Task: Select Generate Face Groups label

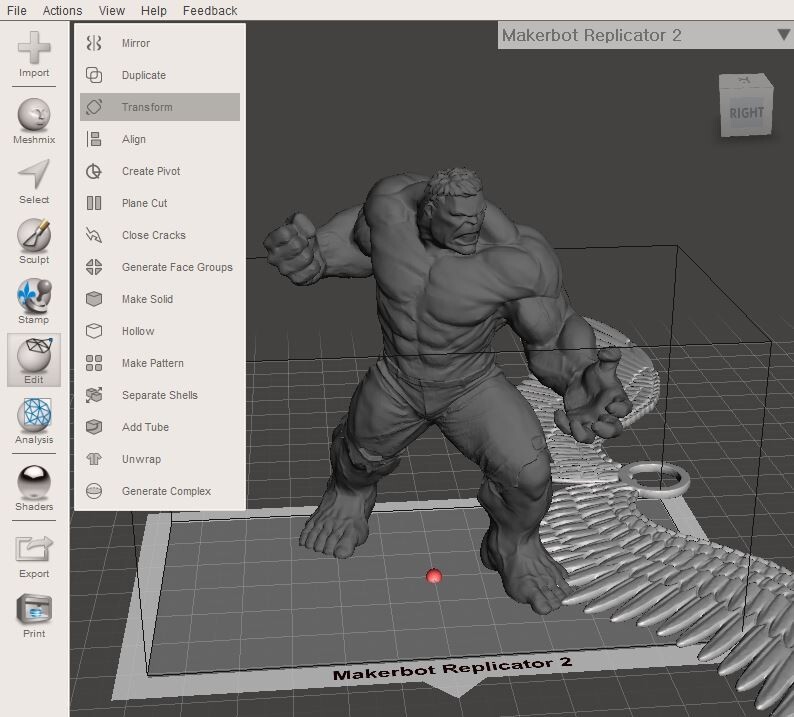Action: [x=177, y=267]
